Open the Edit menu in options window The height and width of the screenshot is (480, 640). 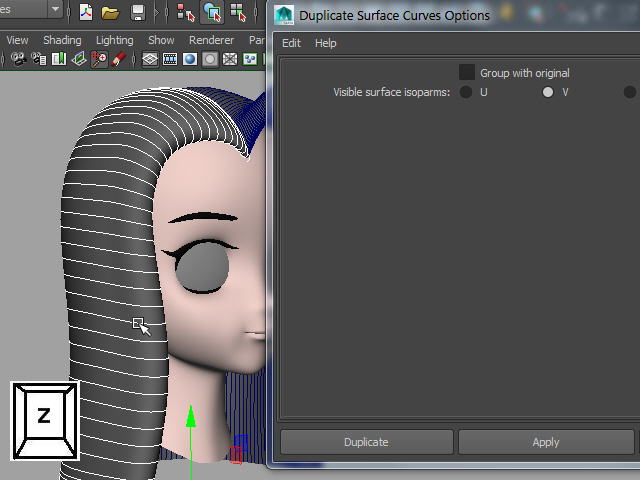pos(291,43)
